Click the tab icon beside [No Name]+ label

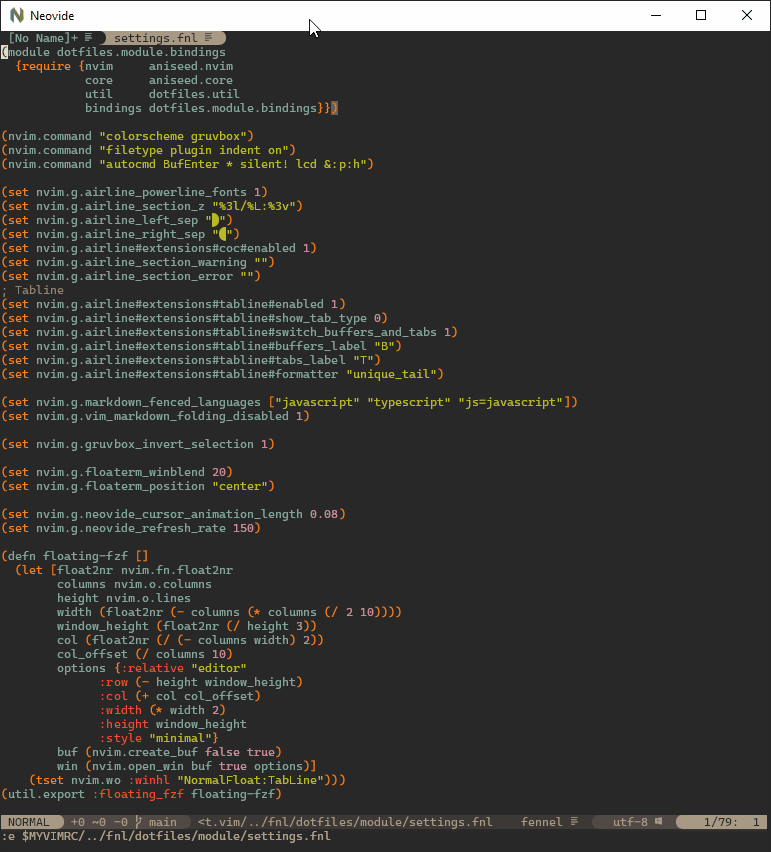click(88, 37)
